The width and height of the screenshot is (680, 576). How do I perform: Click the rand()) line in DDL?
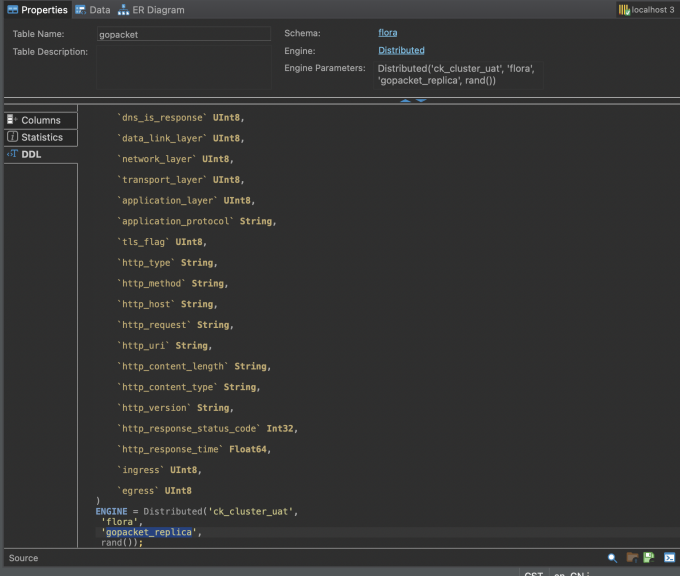coord(122,543)
